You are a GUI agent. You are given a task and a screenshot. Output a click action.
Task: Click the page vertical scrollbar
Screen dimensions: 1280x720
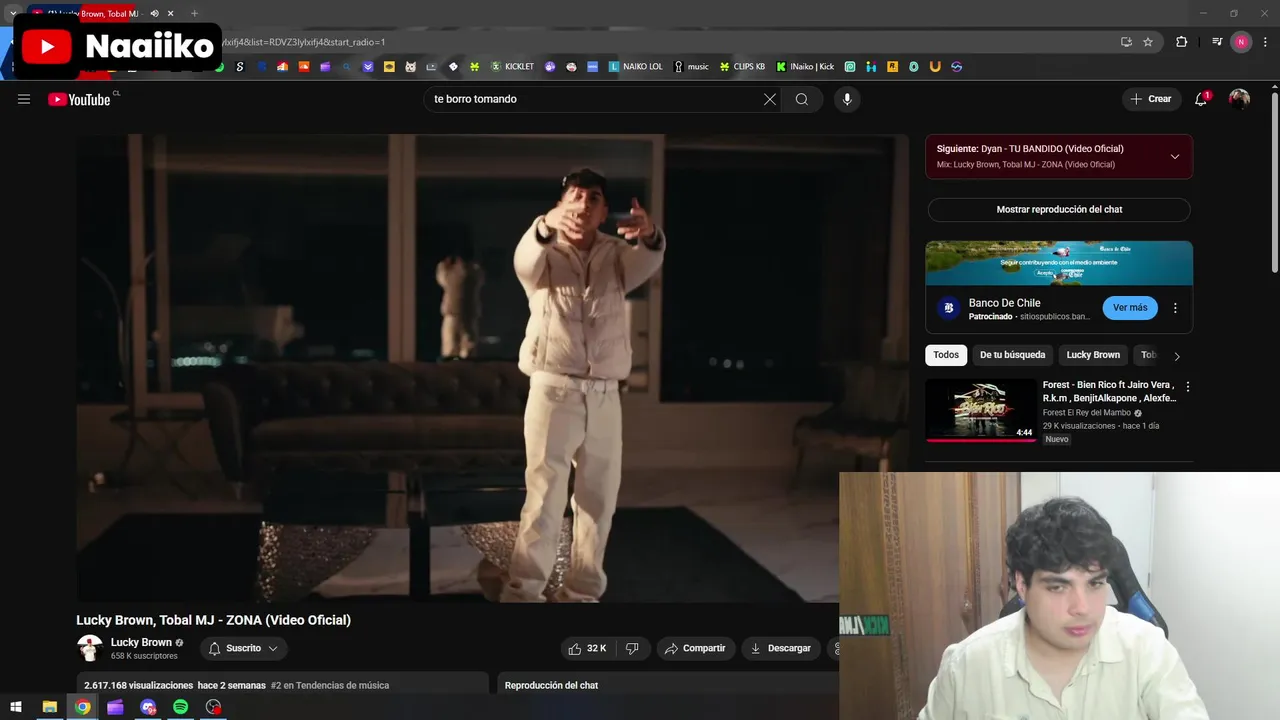1274,180
